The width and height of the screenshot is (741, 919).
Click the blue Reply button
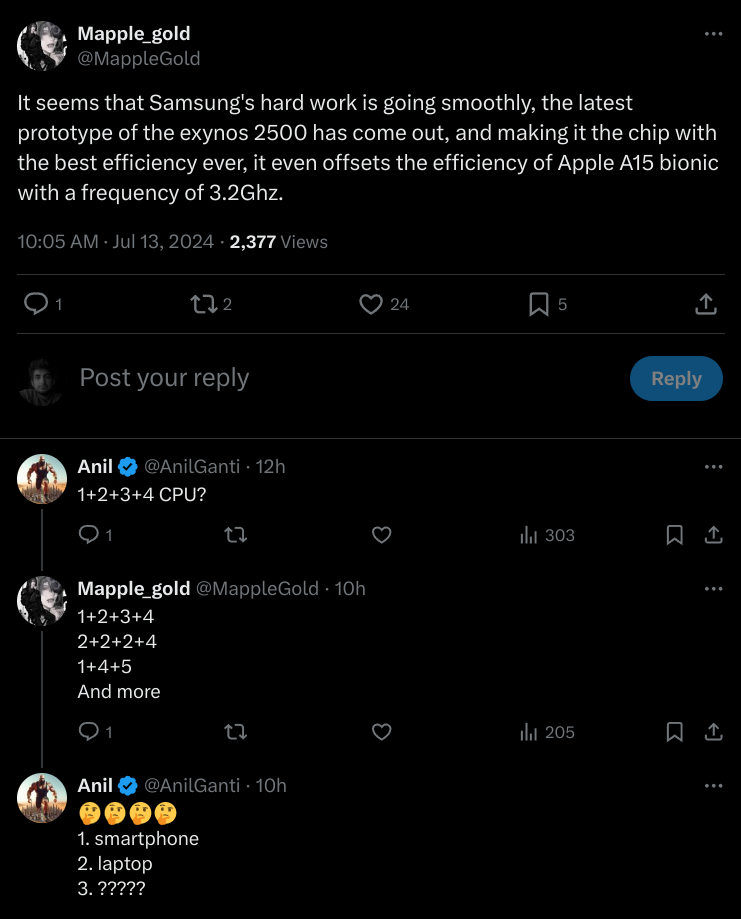tap(676, 379)
